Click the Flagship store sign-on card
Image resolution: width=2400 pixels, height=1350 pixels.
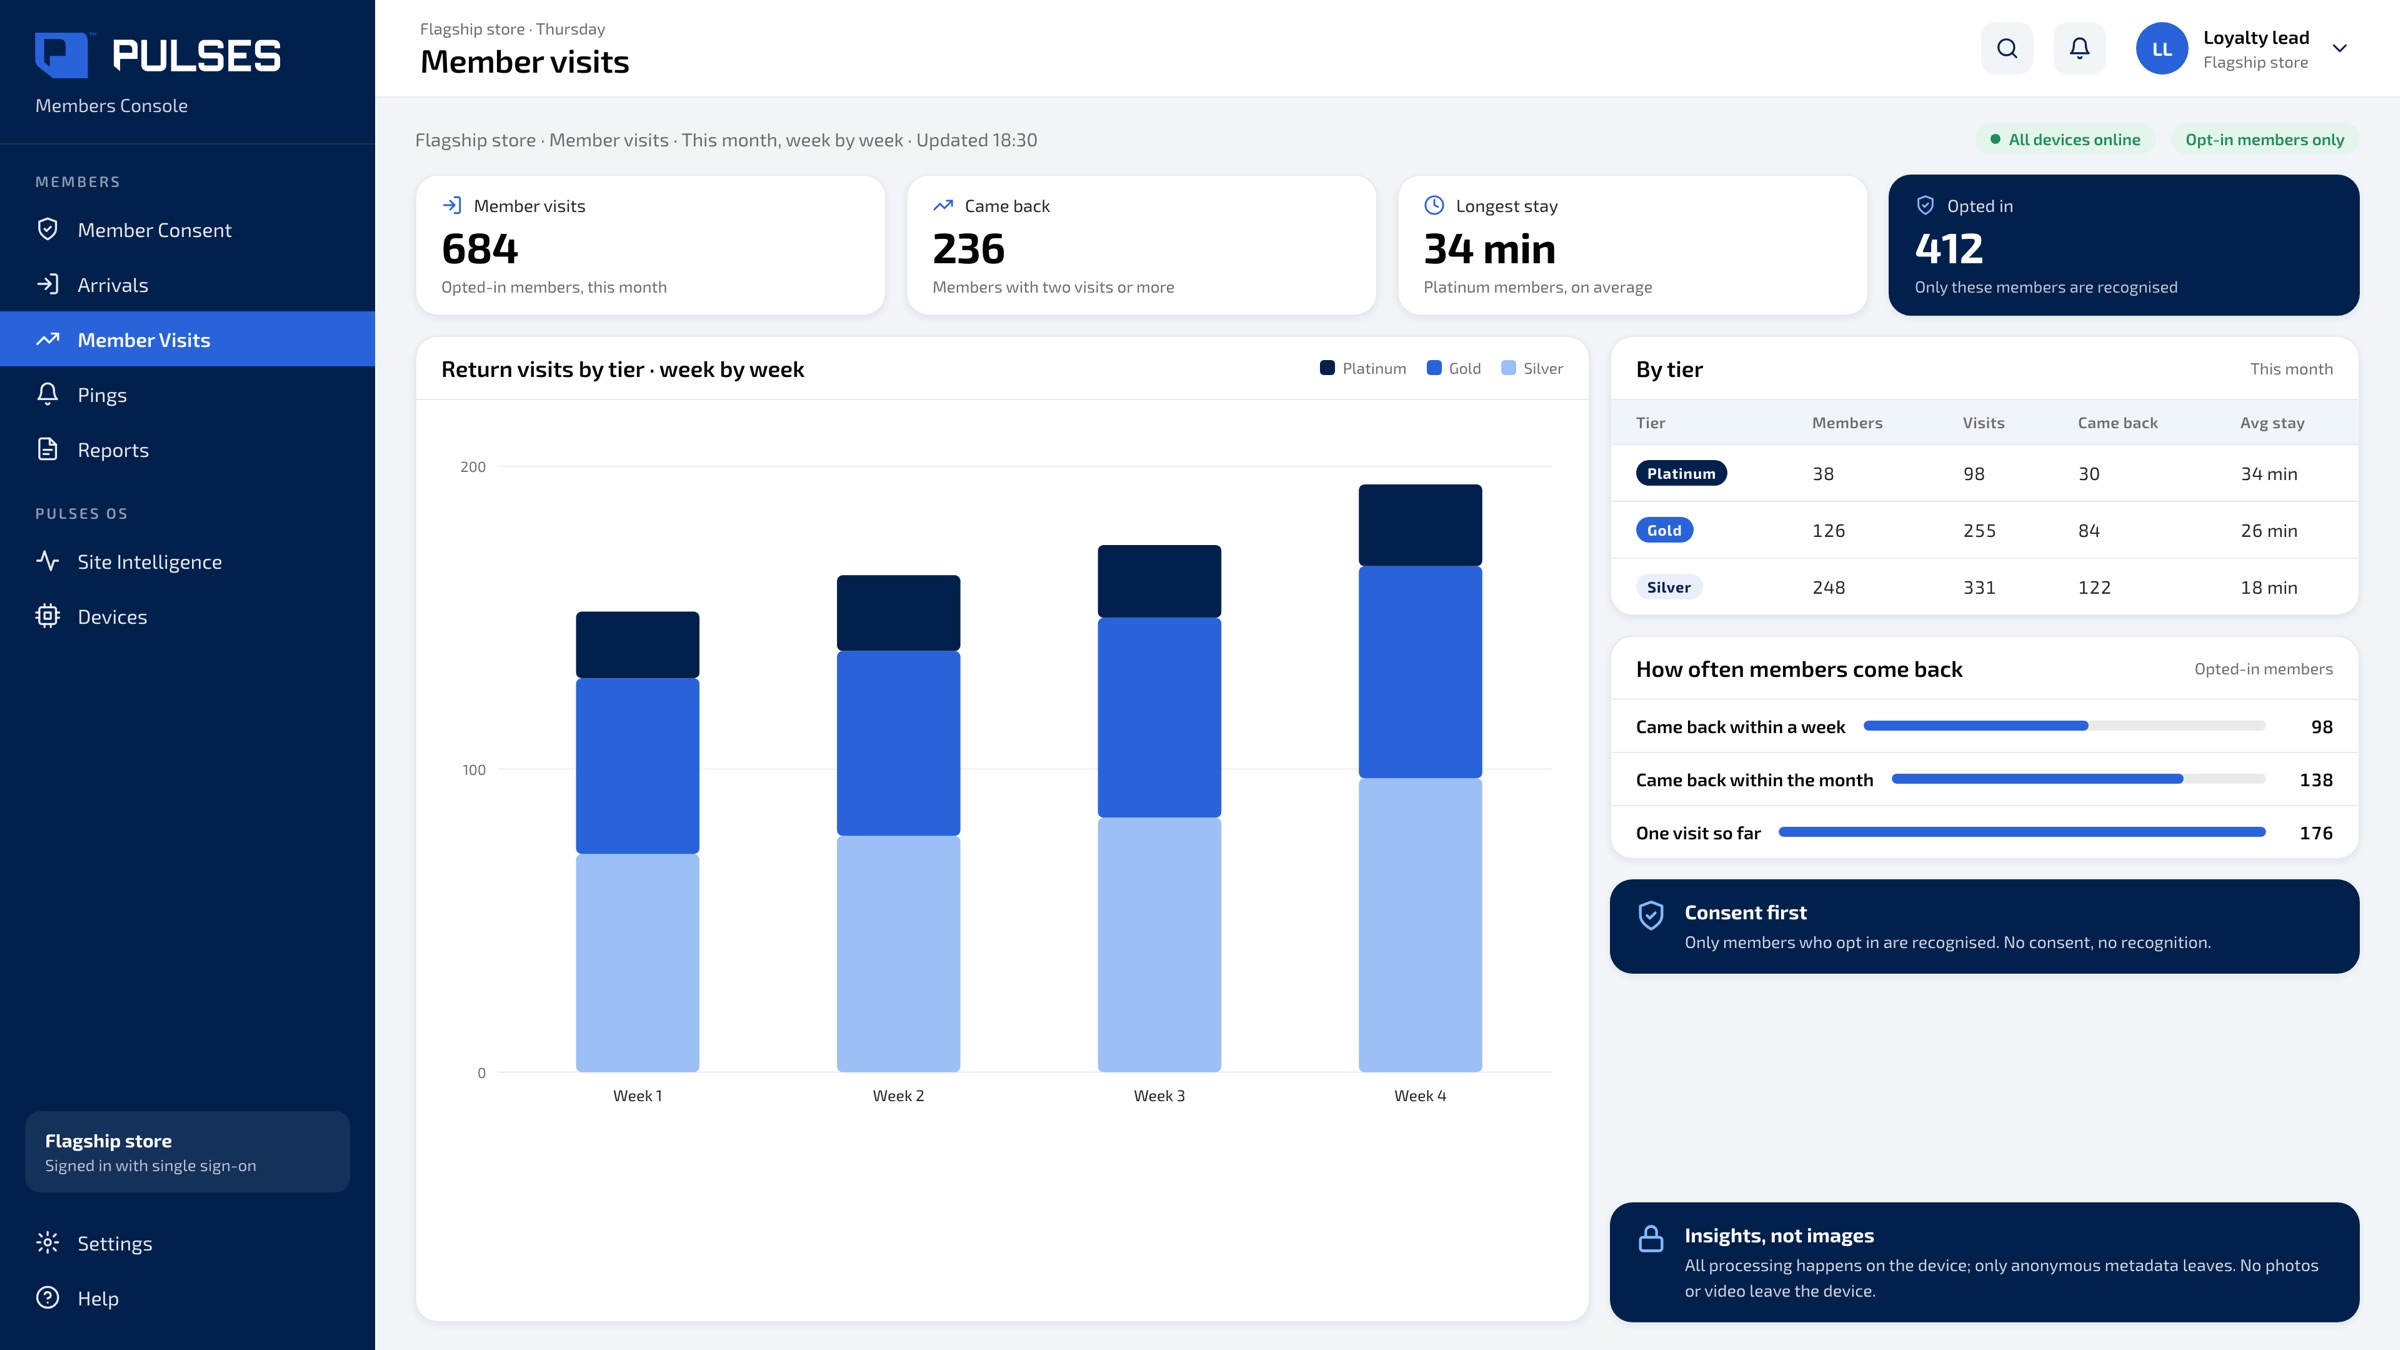187,1152
